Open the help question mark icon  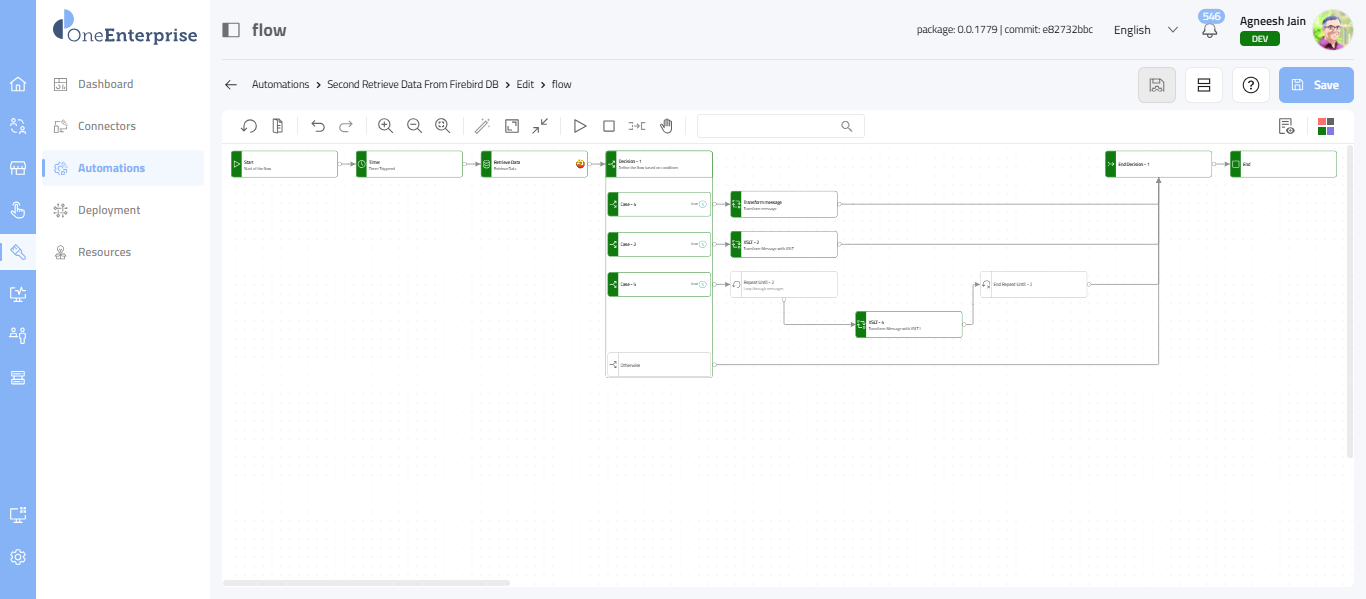(1250, 85)
